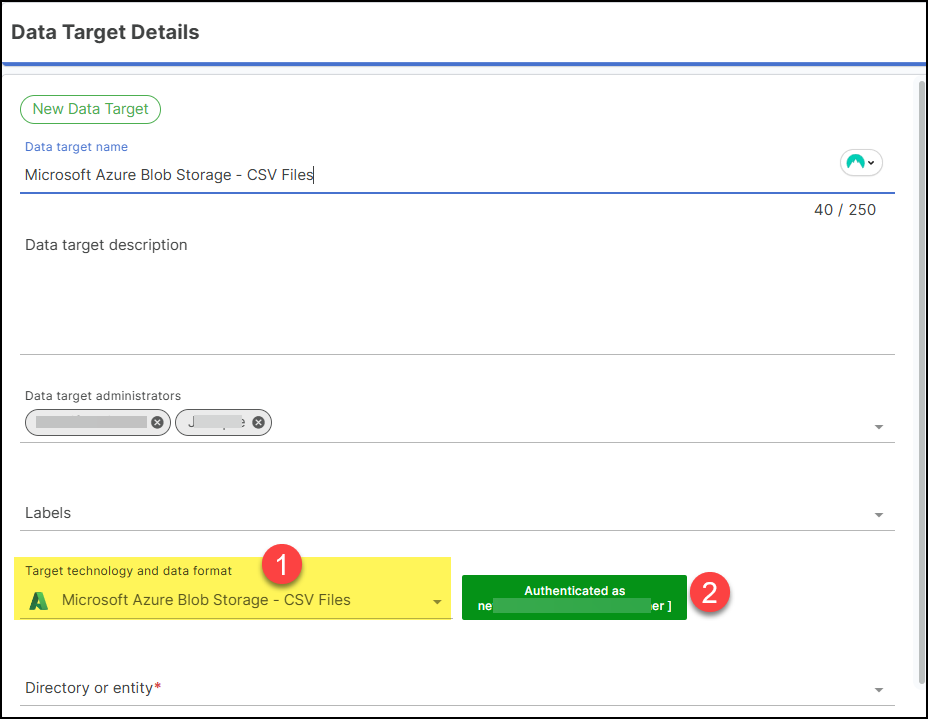This screenshot has height=719, width=928.
Task: Remove the first administrator chip
Action: coord(157,423)
